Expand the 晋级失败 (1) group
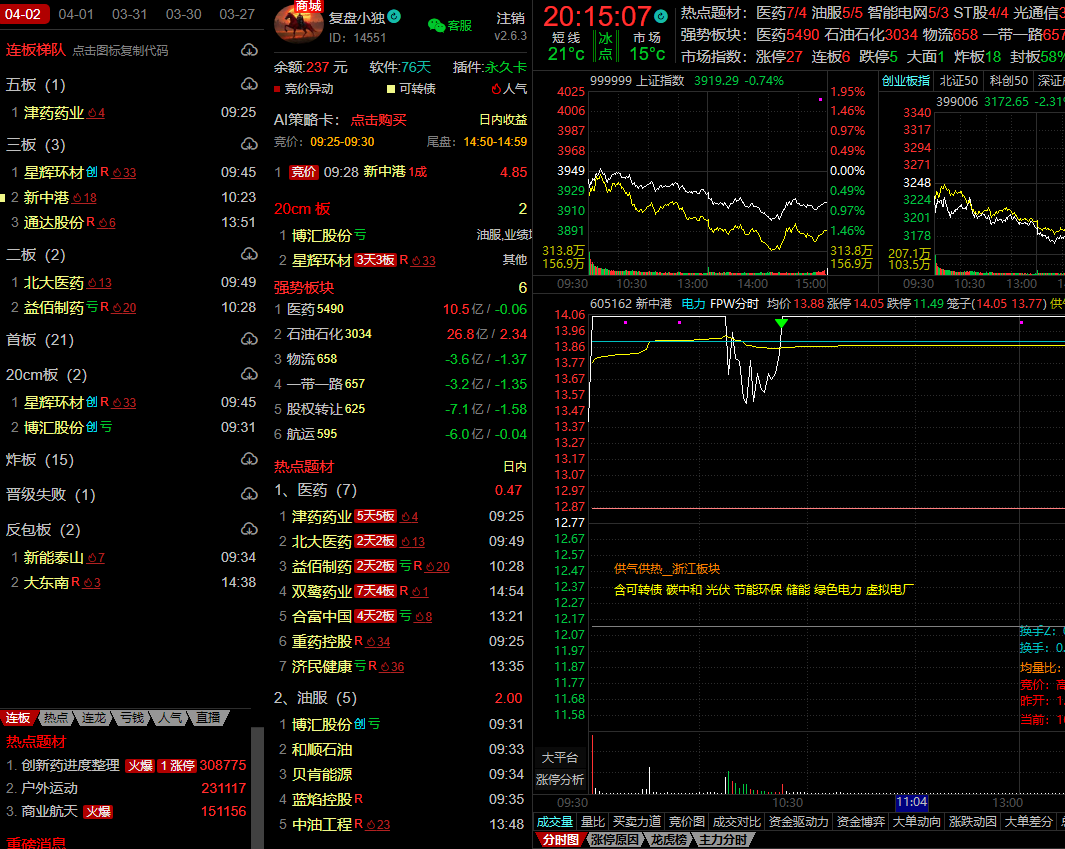This screenshot has width=1065, height=849. 50,495
